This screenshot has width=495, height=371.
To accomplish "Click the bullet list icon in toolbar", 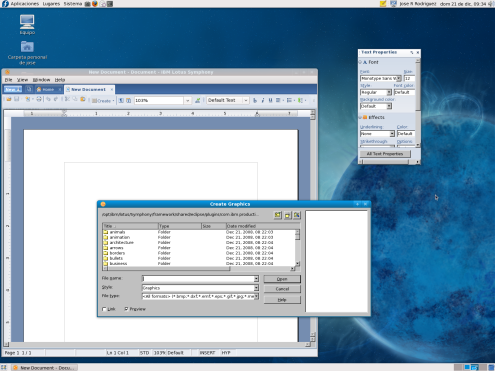I will [x=289, y=100].
